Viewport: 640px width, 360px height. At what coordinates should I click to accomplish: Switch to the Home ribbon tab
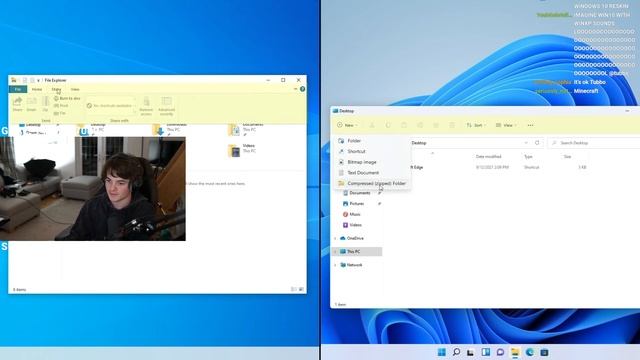pyautogui.click(x=37, y=89)
